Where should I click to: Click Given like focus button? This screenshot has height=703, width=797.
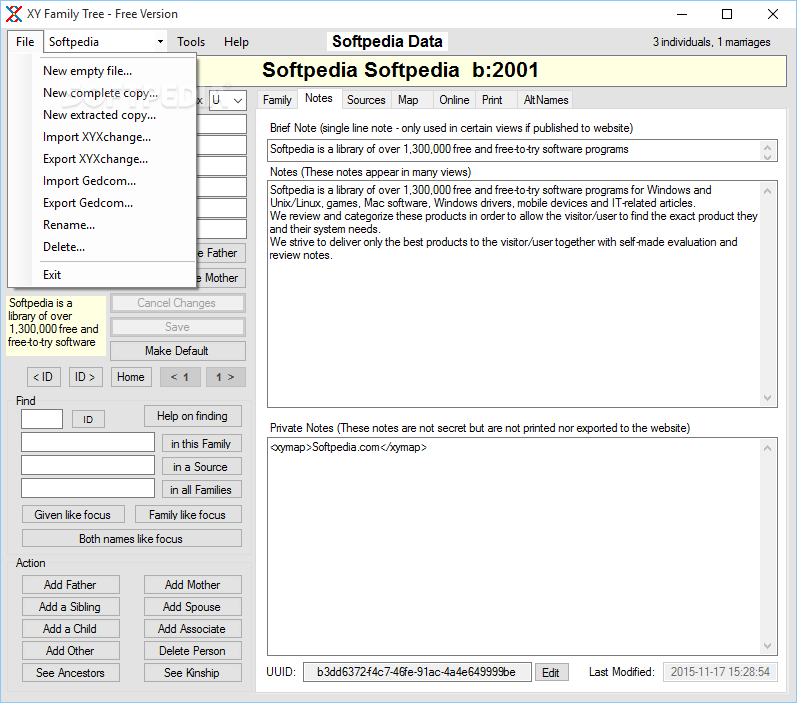[73, 514]
